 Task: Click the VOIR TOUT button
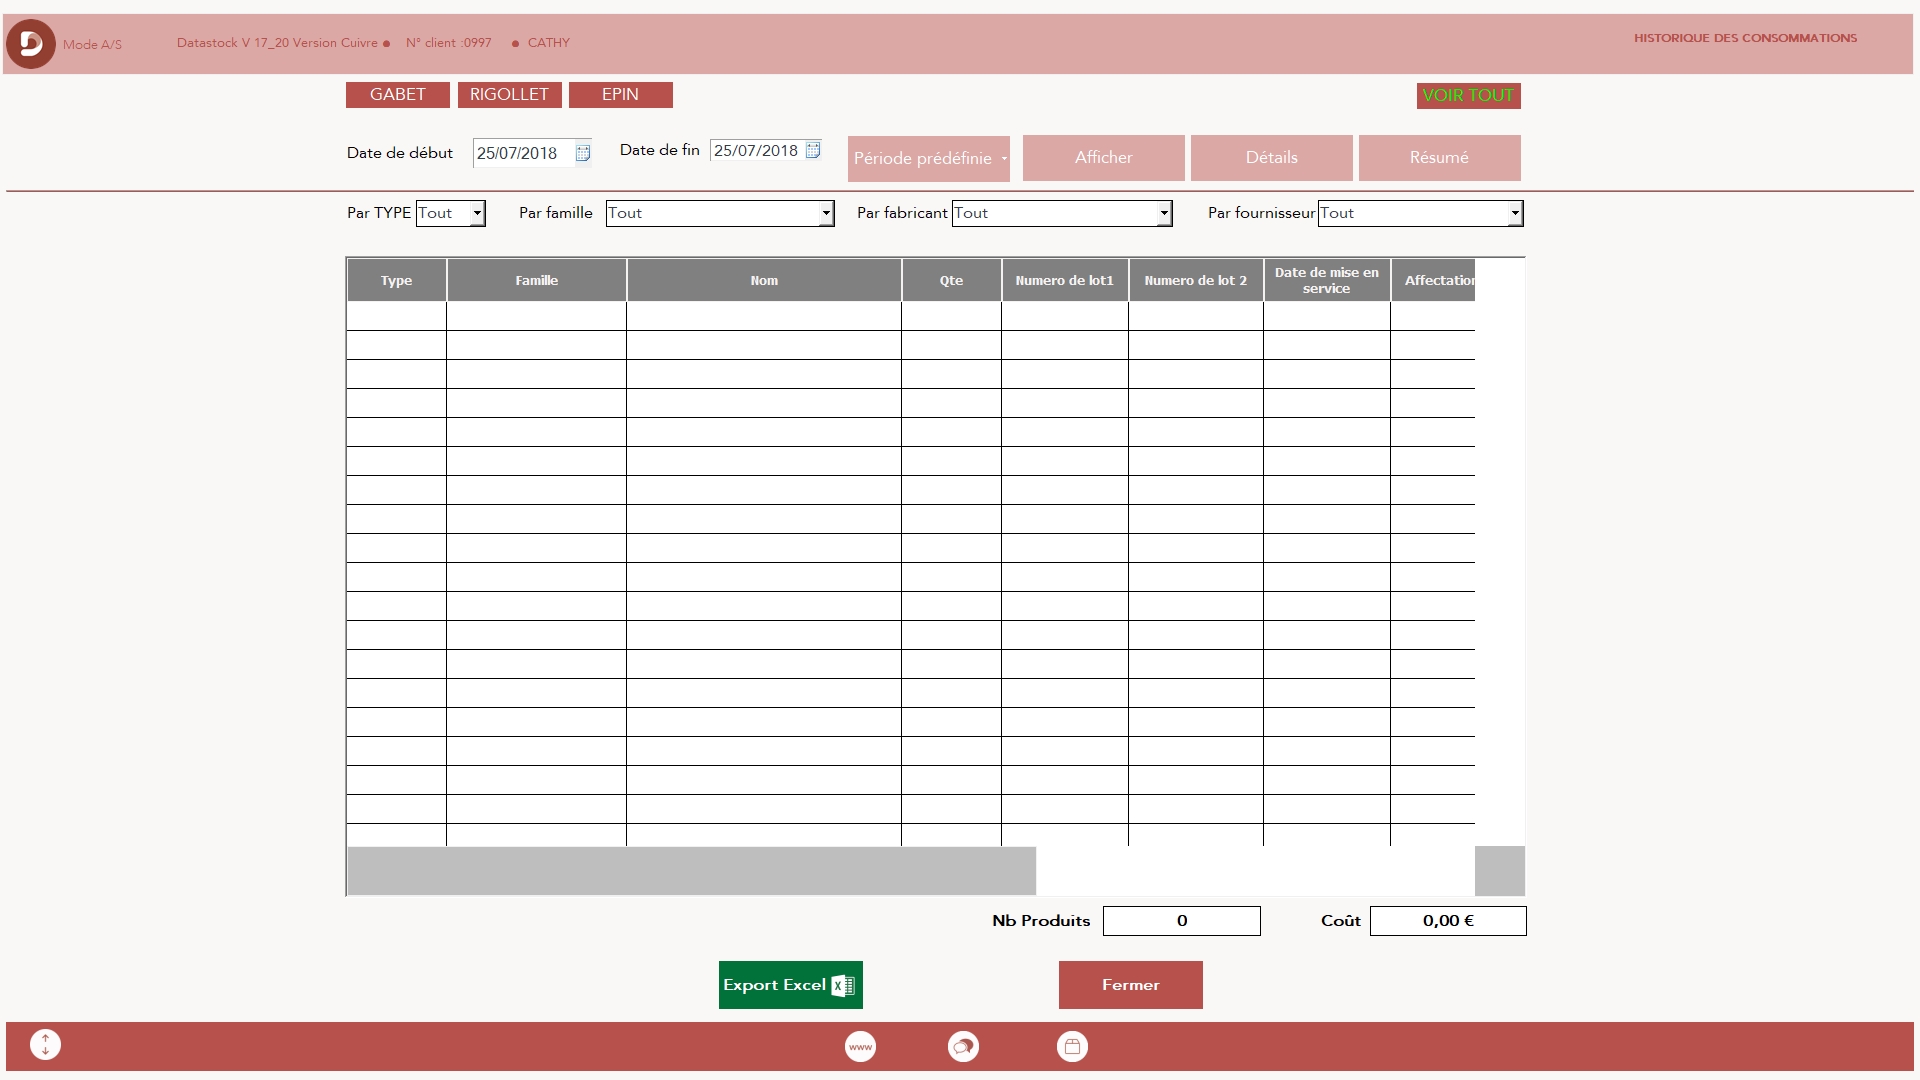pyautogui.click(x=1468, y=94)
